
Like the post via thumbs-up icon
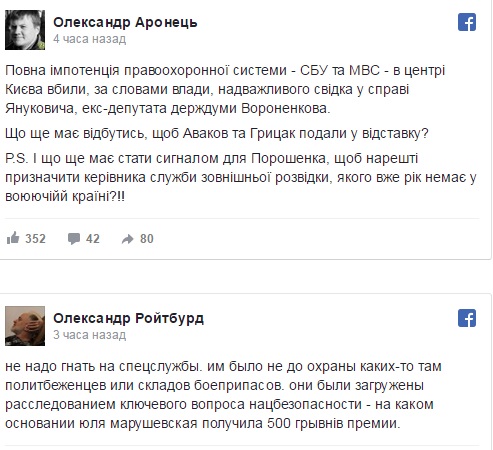pyautogui.click(x=13, y=238)
